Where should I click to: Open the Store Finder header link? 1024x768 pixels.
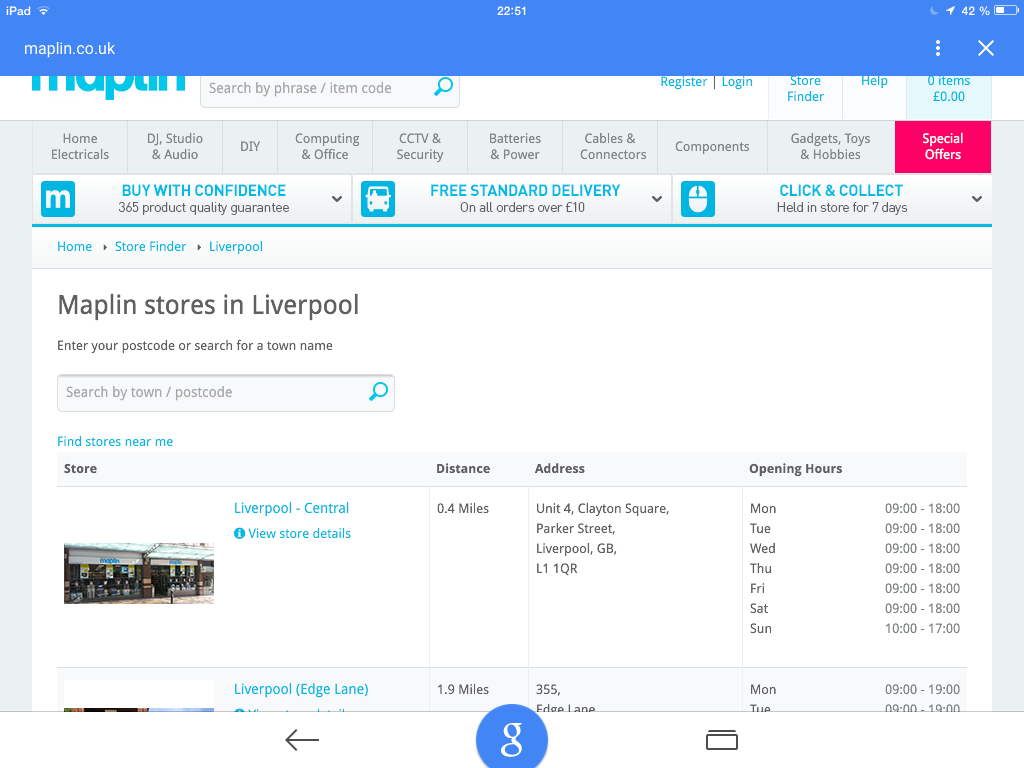805,89
